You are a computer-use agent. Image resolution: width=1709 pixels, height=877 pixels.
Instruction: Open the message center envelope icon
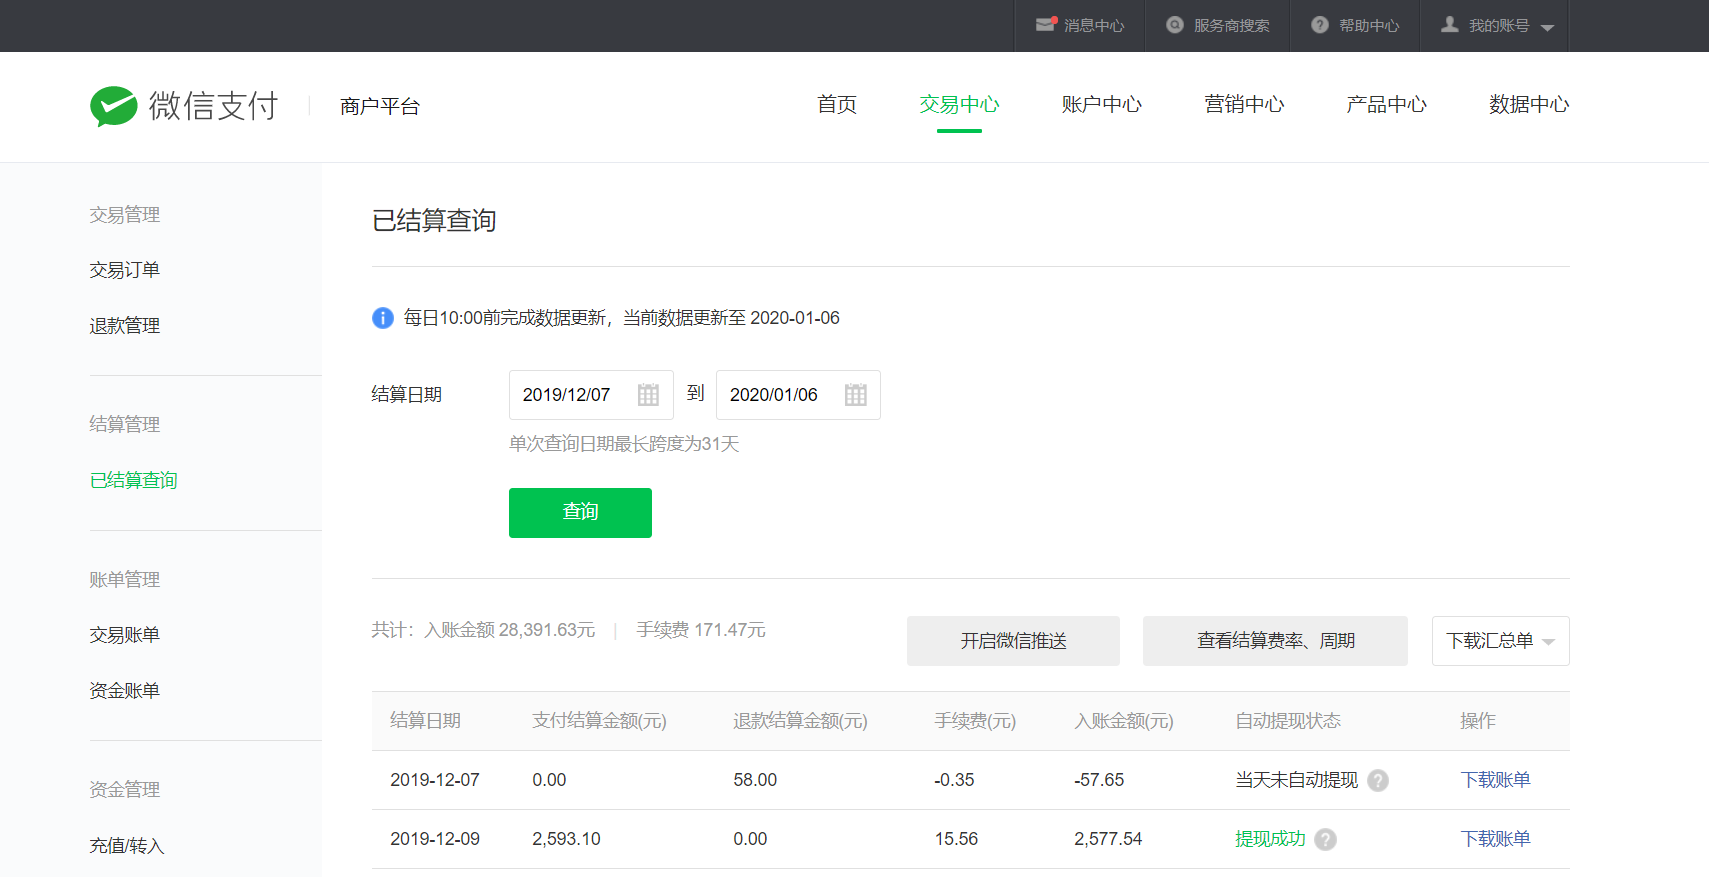click(x=1046, y=25)
